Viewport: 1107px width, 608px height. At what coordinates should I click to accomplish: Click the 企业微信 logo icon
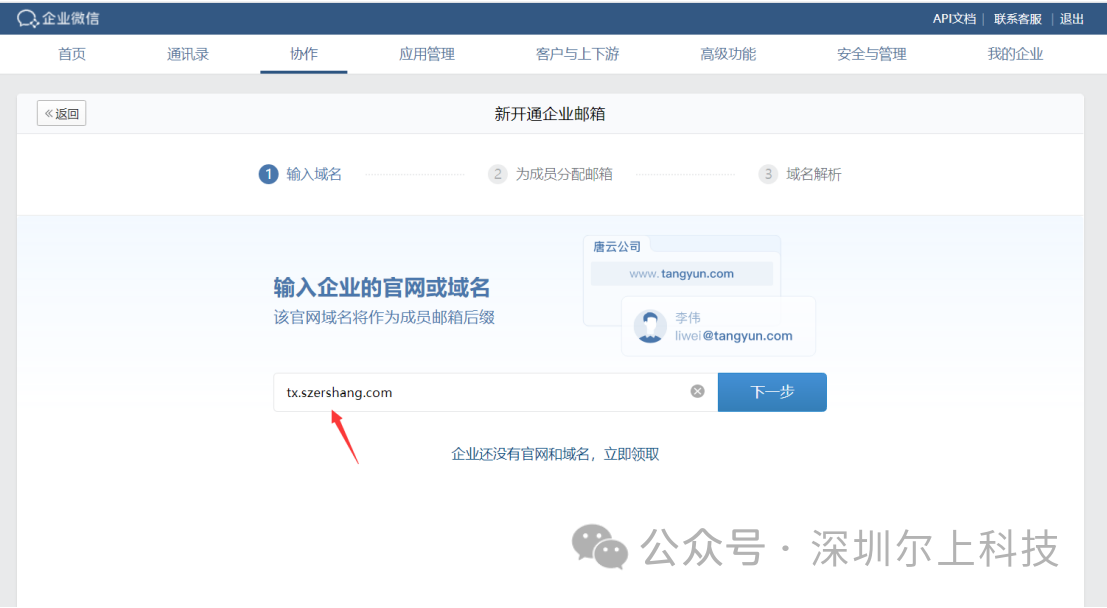point(27,19)
